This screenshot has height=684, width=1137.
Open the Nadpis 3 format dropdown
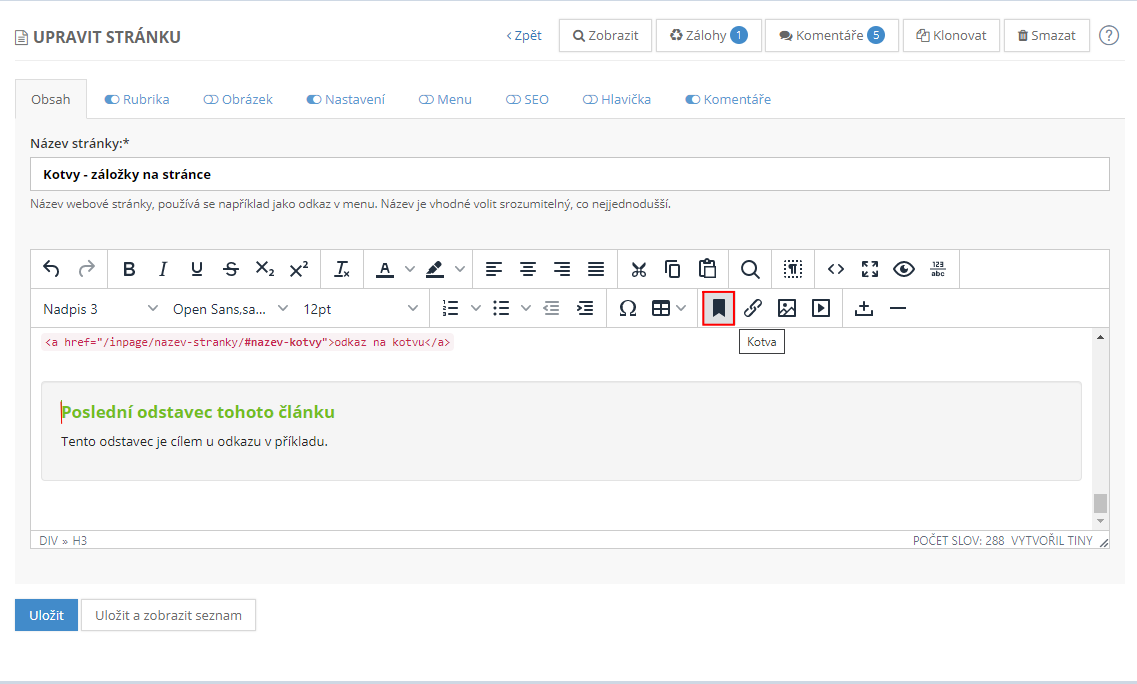coord(100,308)
